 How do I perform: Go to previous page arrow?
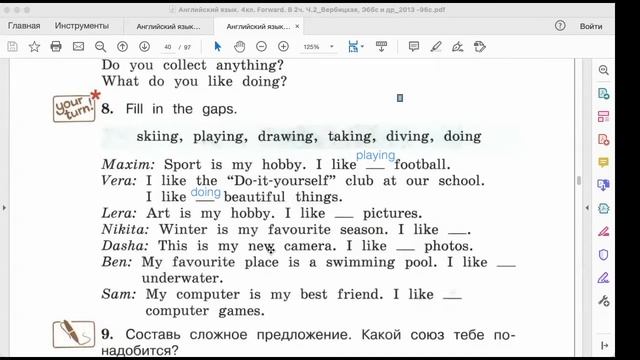coord(122,47)
